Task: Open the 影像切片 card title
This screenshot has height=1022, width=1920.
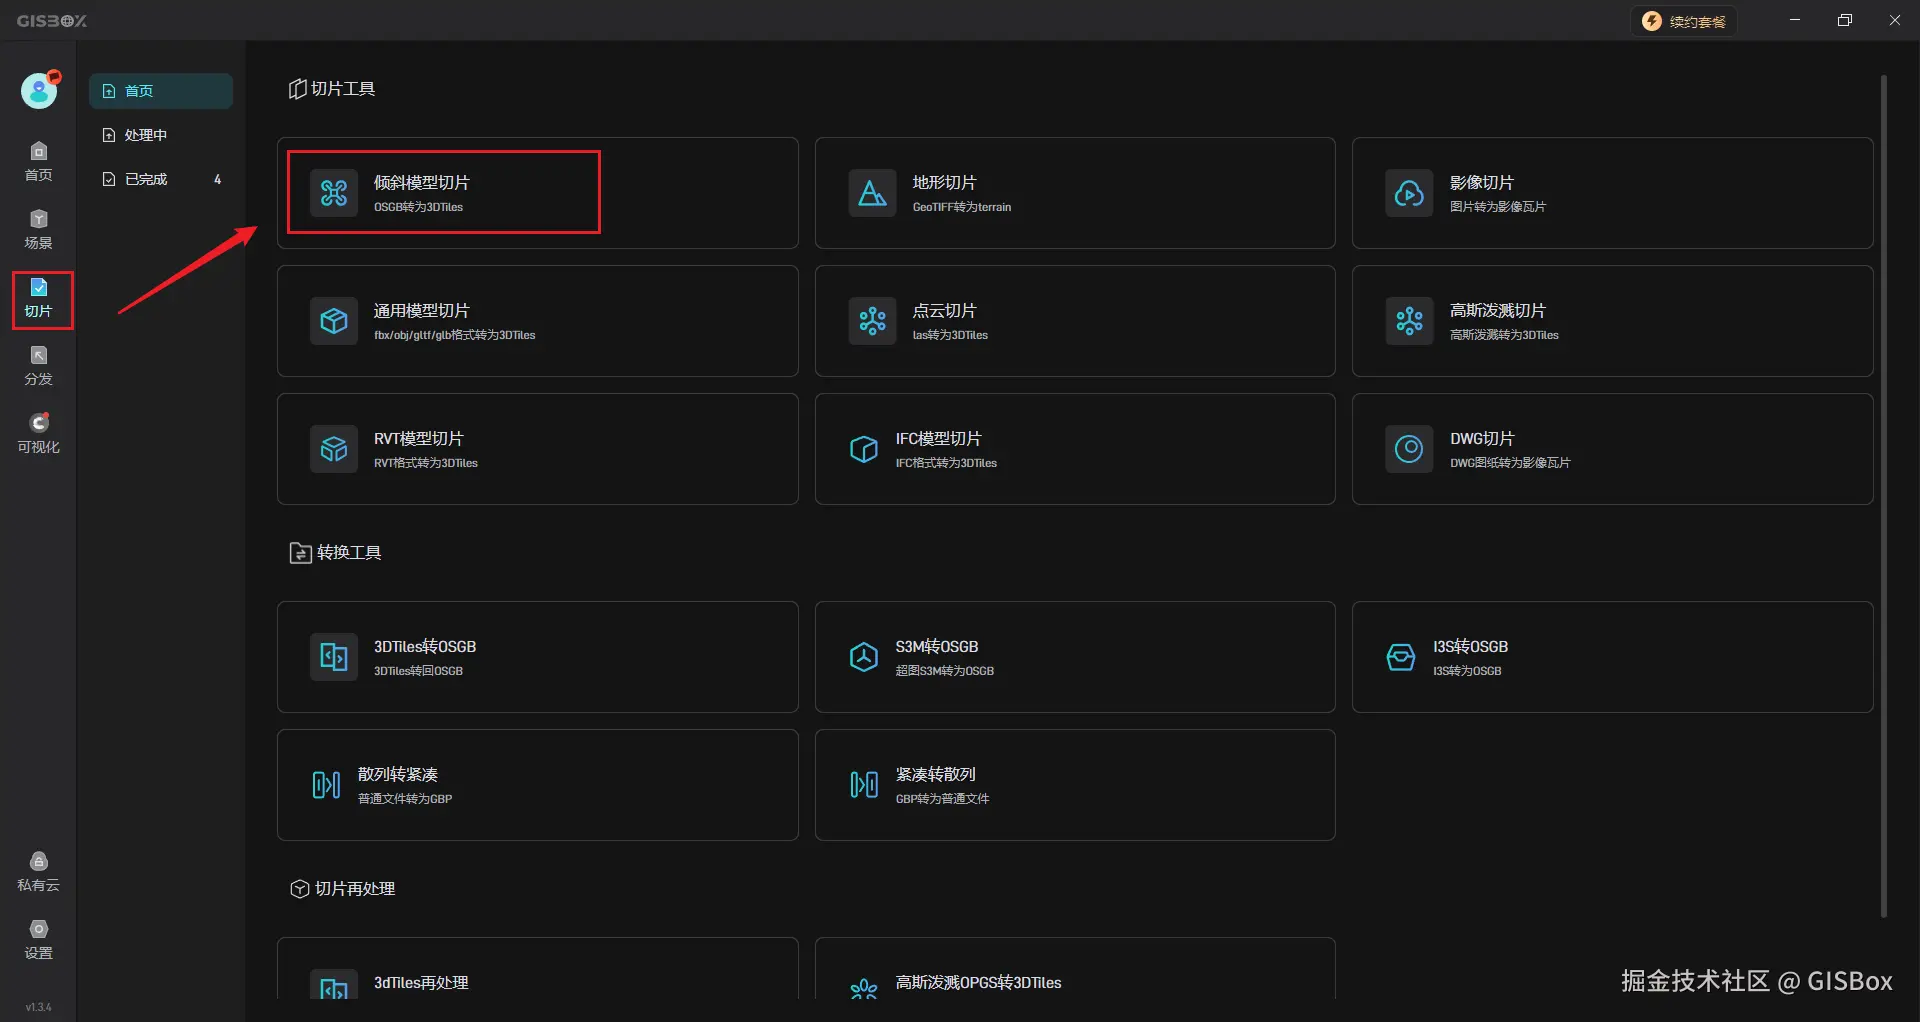Action: [x=1482, y=182]
